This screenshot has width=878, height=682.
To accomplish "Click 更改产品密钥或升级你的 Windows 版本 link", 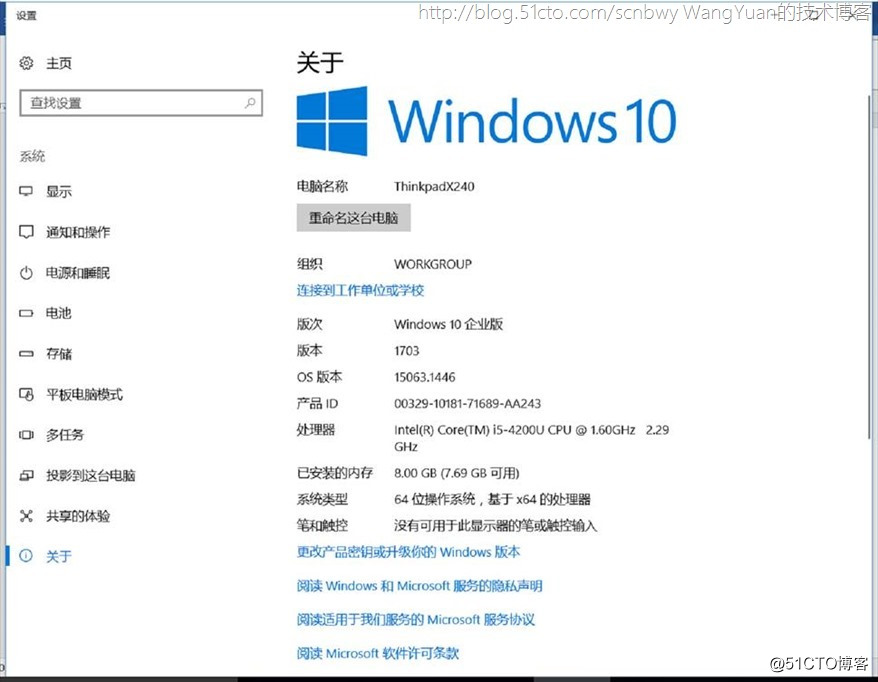I will click(408, 552).
